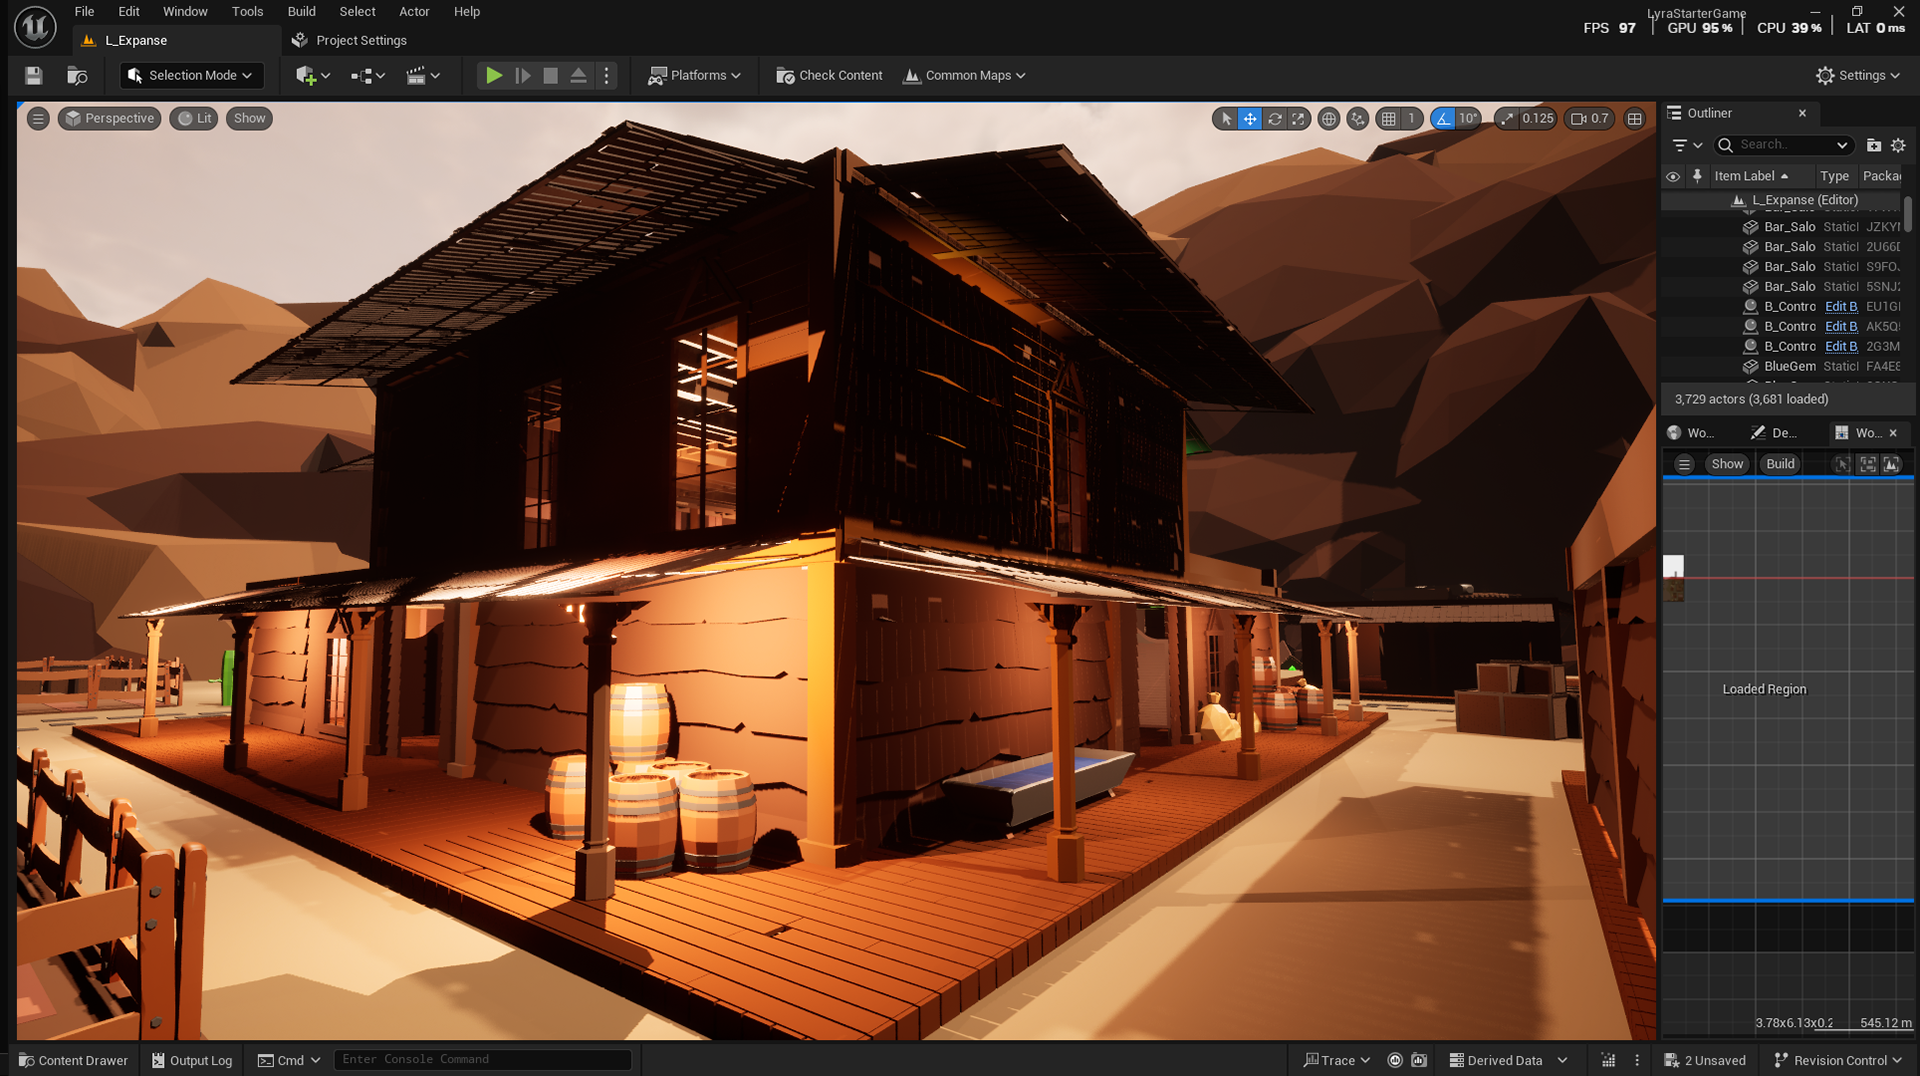The height and width of the screenshot is (1076, 1920).
Task: Open the Browse content folder-search icon
Action: 77,76
